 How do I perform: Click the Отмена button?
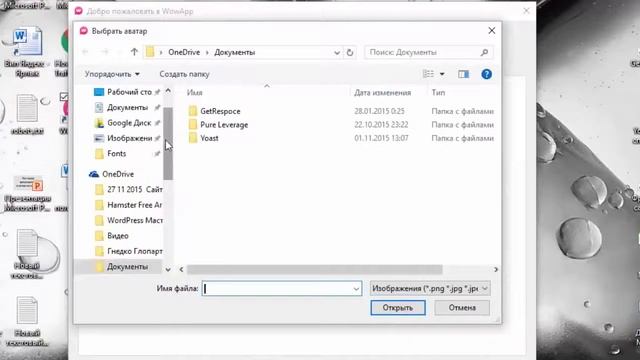tap(462, 308)
